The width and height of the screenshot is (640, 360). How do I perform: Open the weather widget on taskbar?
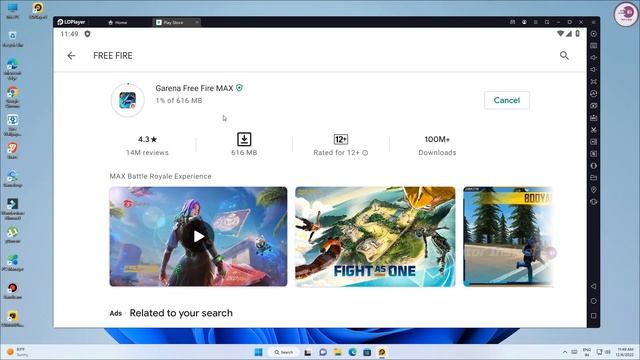pyautogui.click(x=18, y=352)
